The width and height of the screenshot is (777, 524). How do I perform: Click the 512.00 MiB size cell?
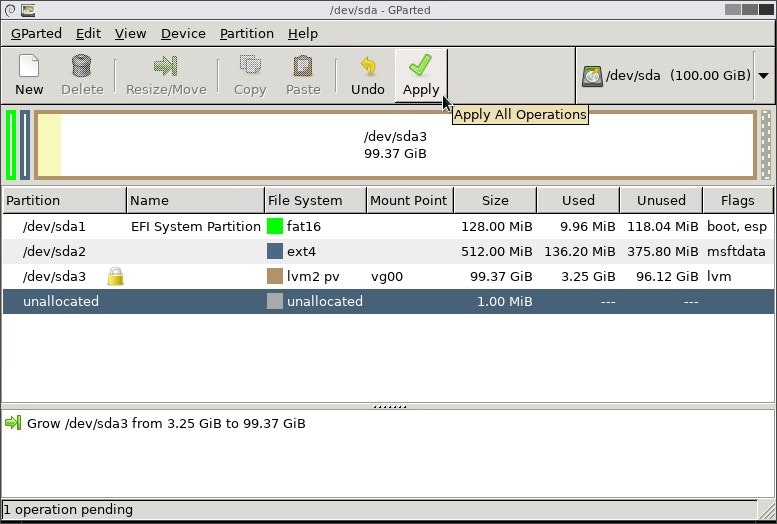point(497,251)
